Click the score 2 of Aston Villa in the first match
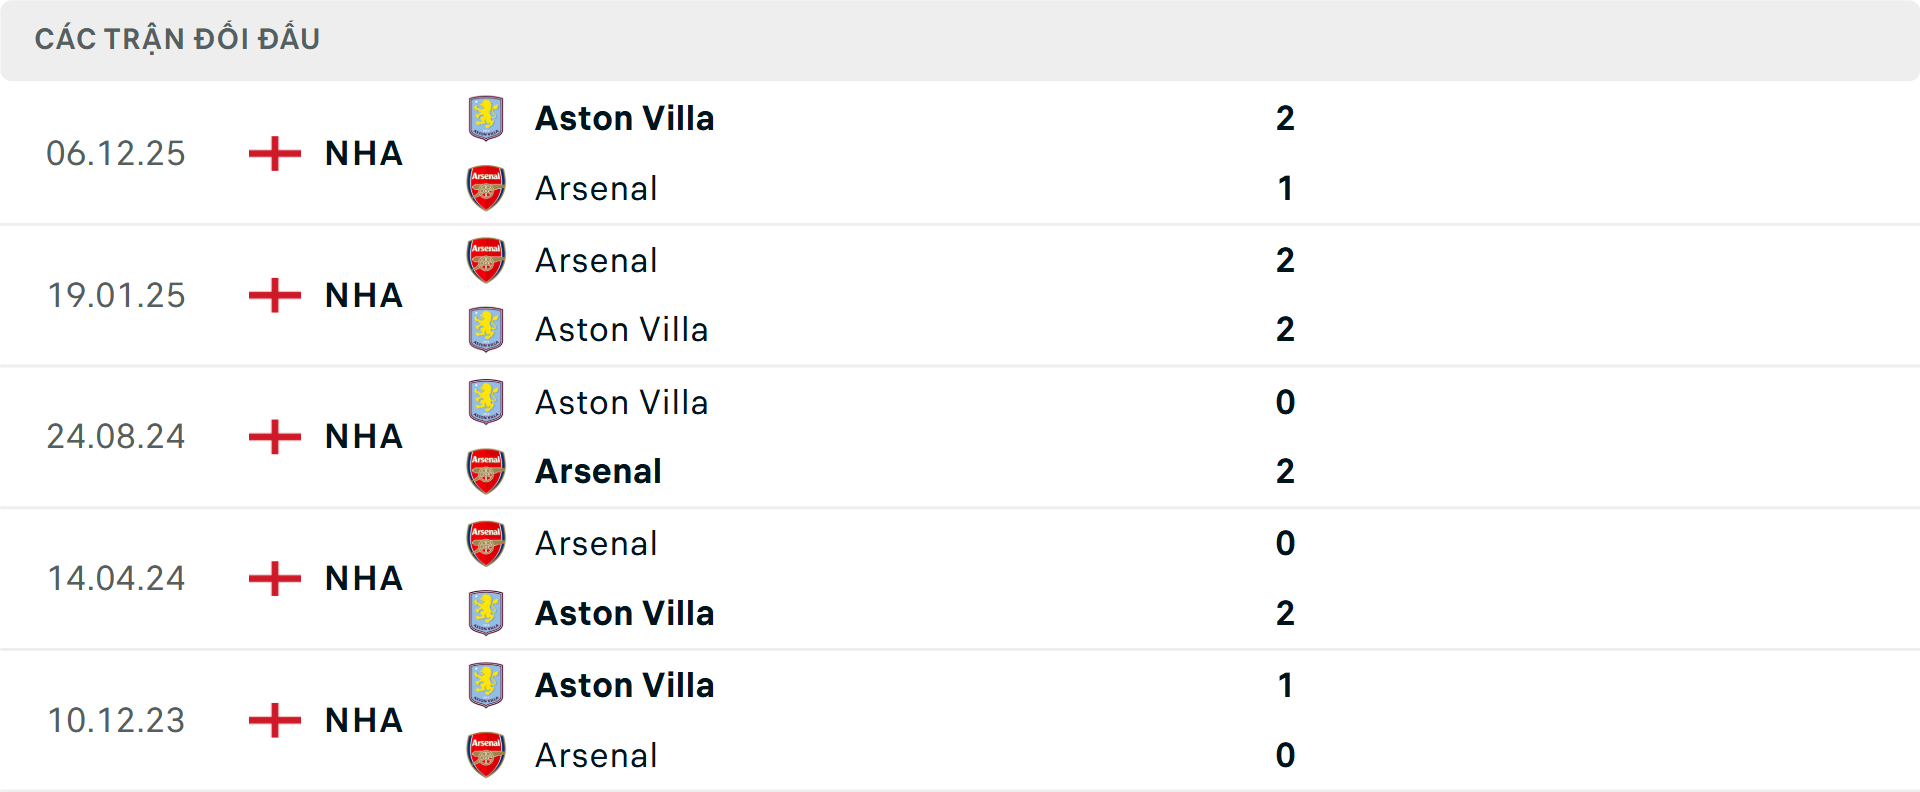Viewport: 1920px width, 792px height. [x=1286, y=118]
